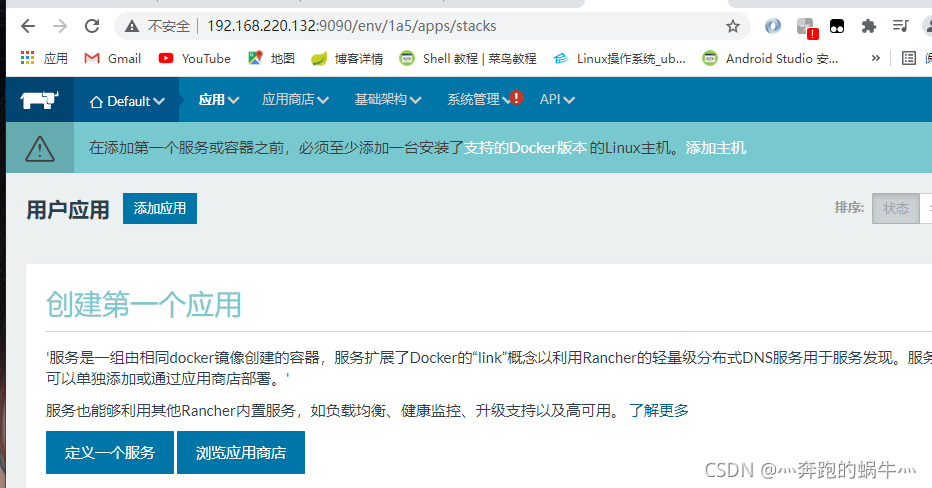Click the not-secure warning triangle icon
This screenshot has height=488, width=932.
click(x=132, y=26)
